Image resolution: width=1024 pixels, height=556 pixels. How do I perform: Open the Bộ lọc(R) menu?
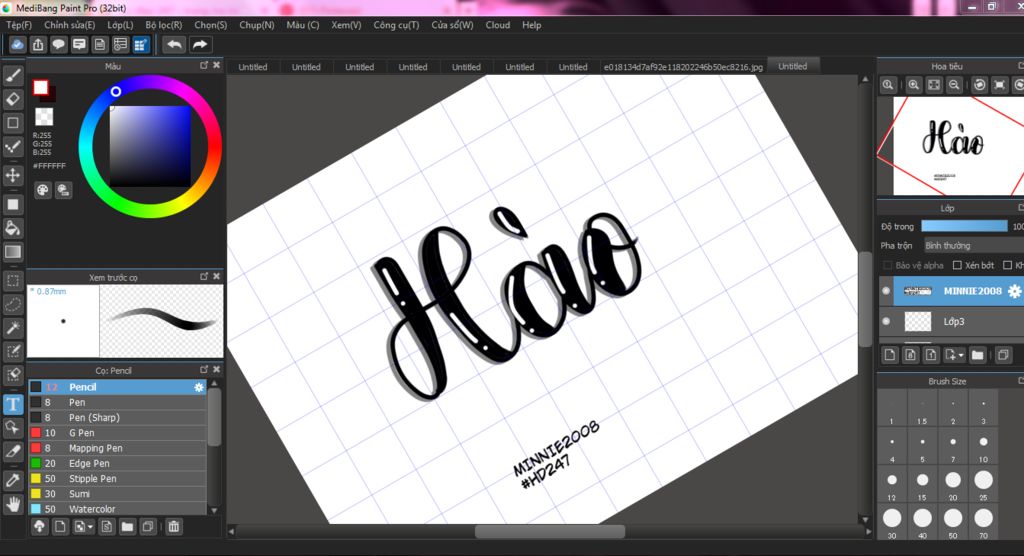(x=164, y=25)
